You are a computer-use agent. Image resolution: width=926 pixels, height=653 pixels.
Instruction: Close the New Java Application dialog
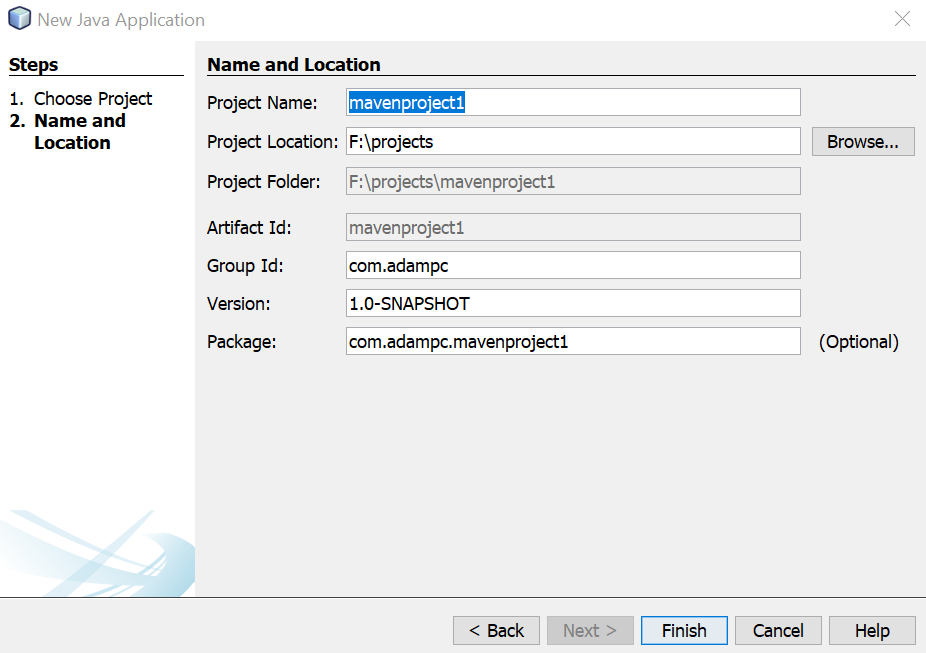pos(902,18)
